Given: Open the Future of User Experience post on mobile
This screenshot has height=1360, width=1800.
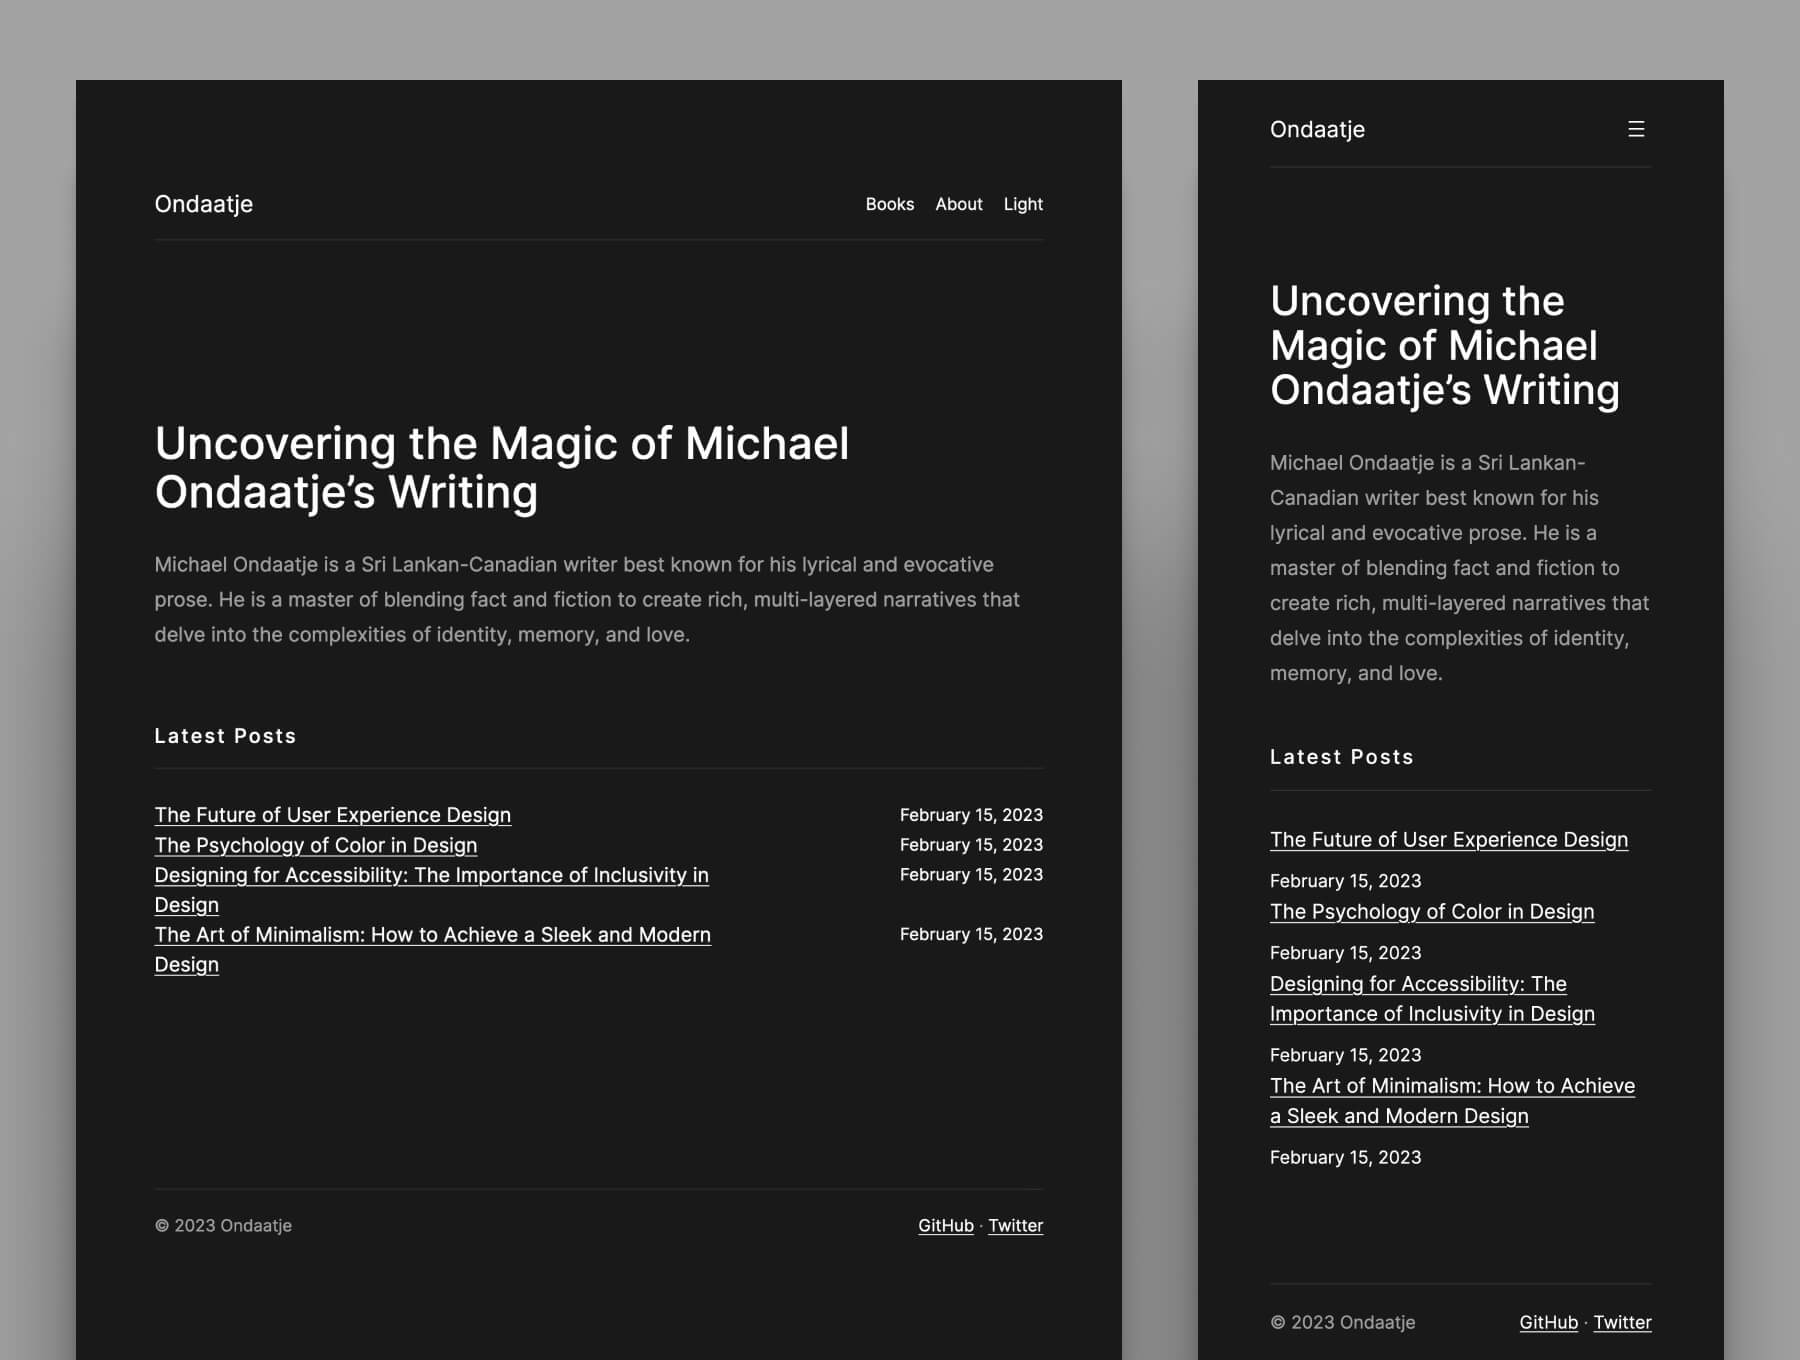Looking at the screenshot, I should [1448, 840].
